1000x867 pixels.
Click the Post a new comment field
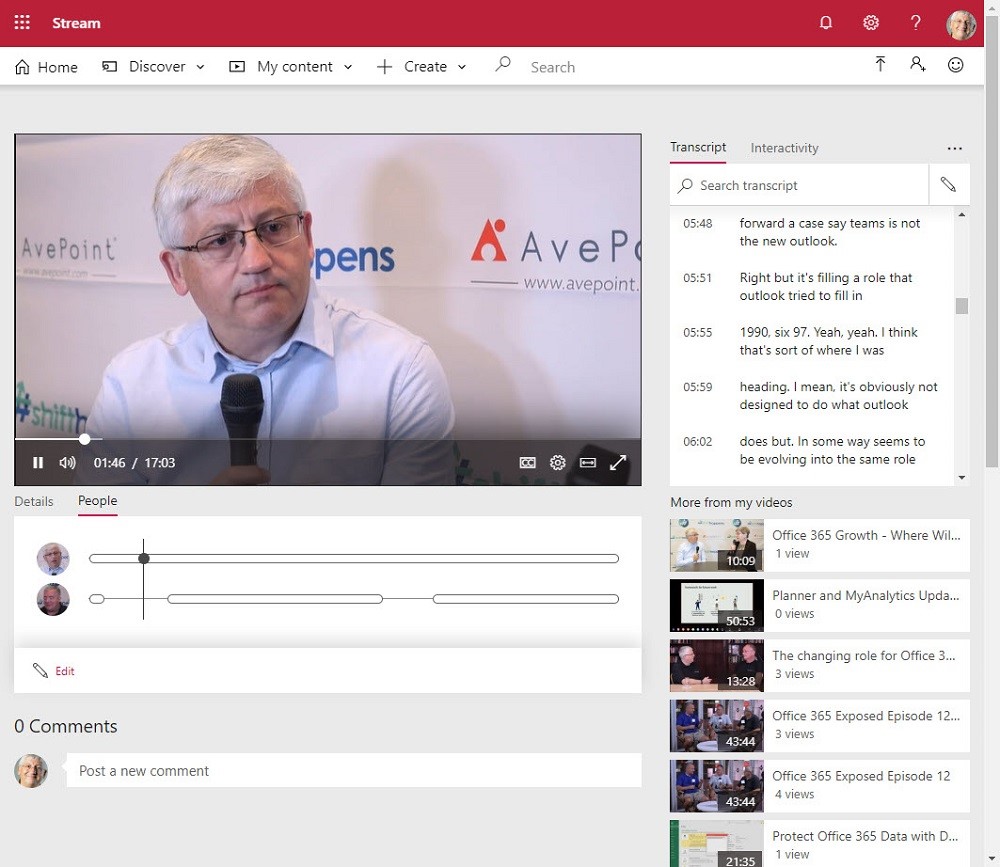pyautogui.click(x=353, y=771)
